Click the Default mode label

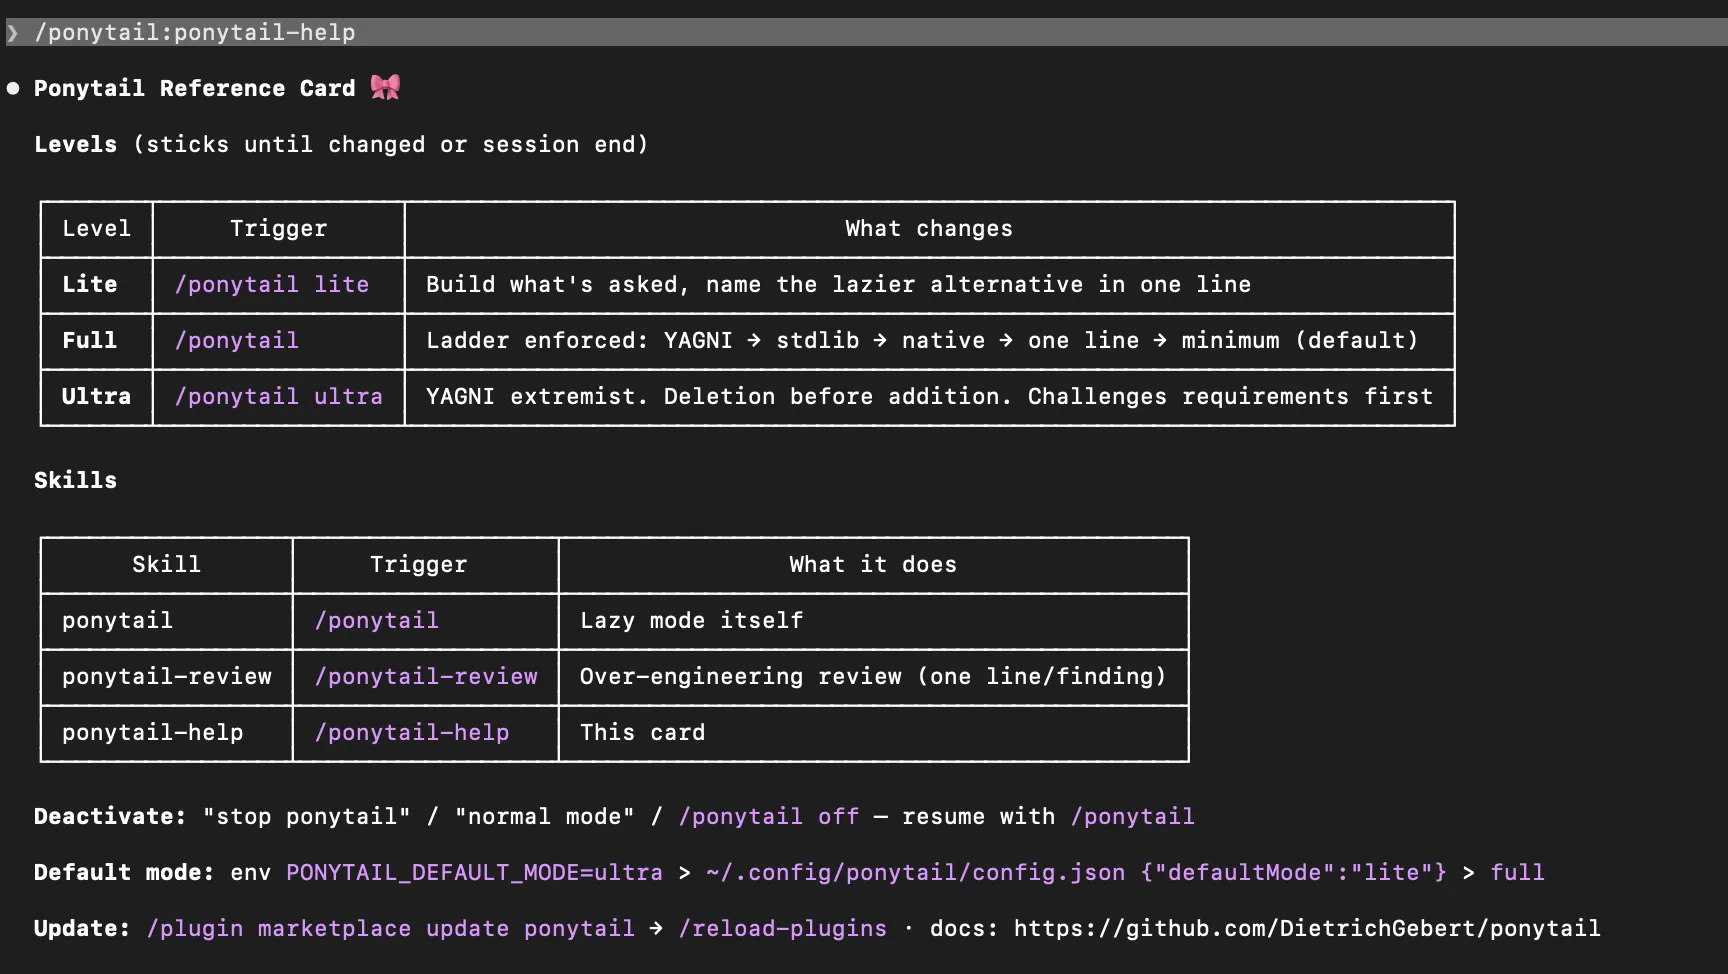(x=124, y=872)
